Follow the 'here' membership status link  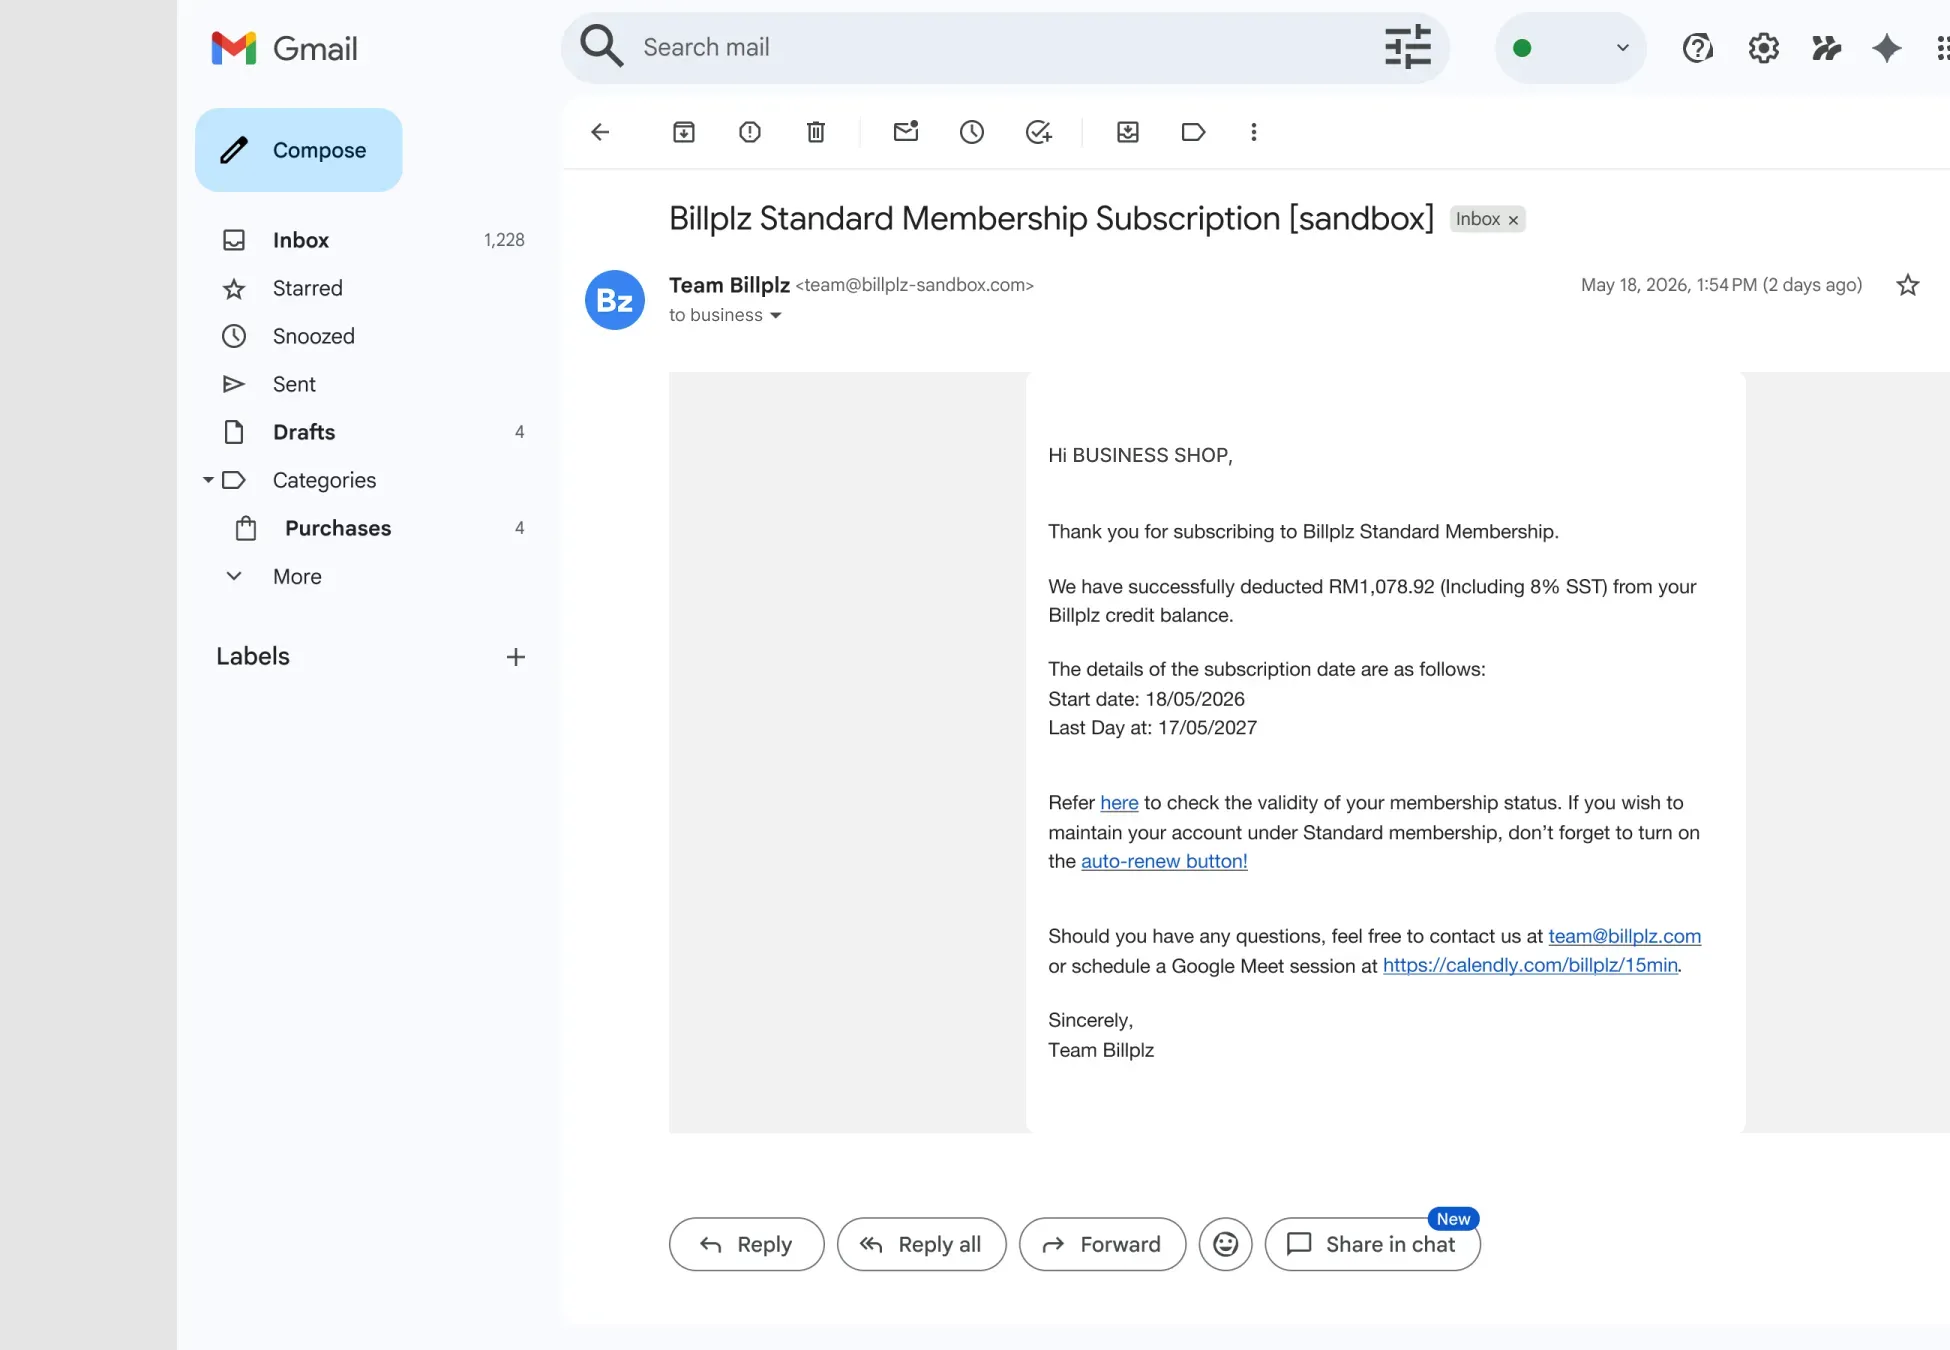point(1119,803)
